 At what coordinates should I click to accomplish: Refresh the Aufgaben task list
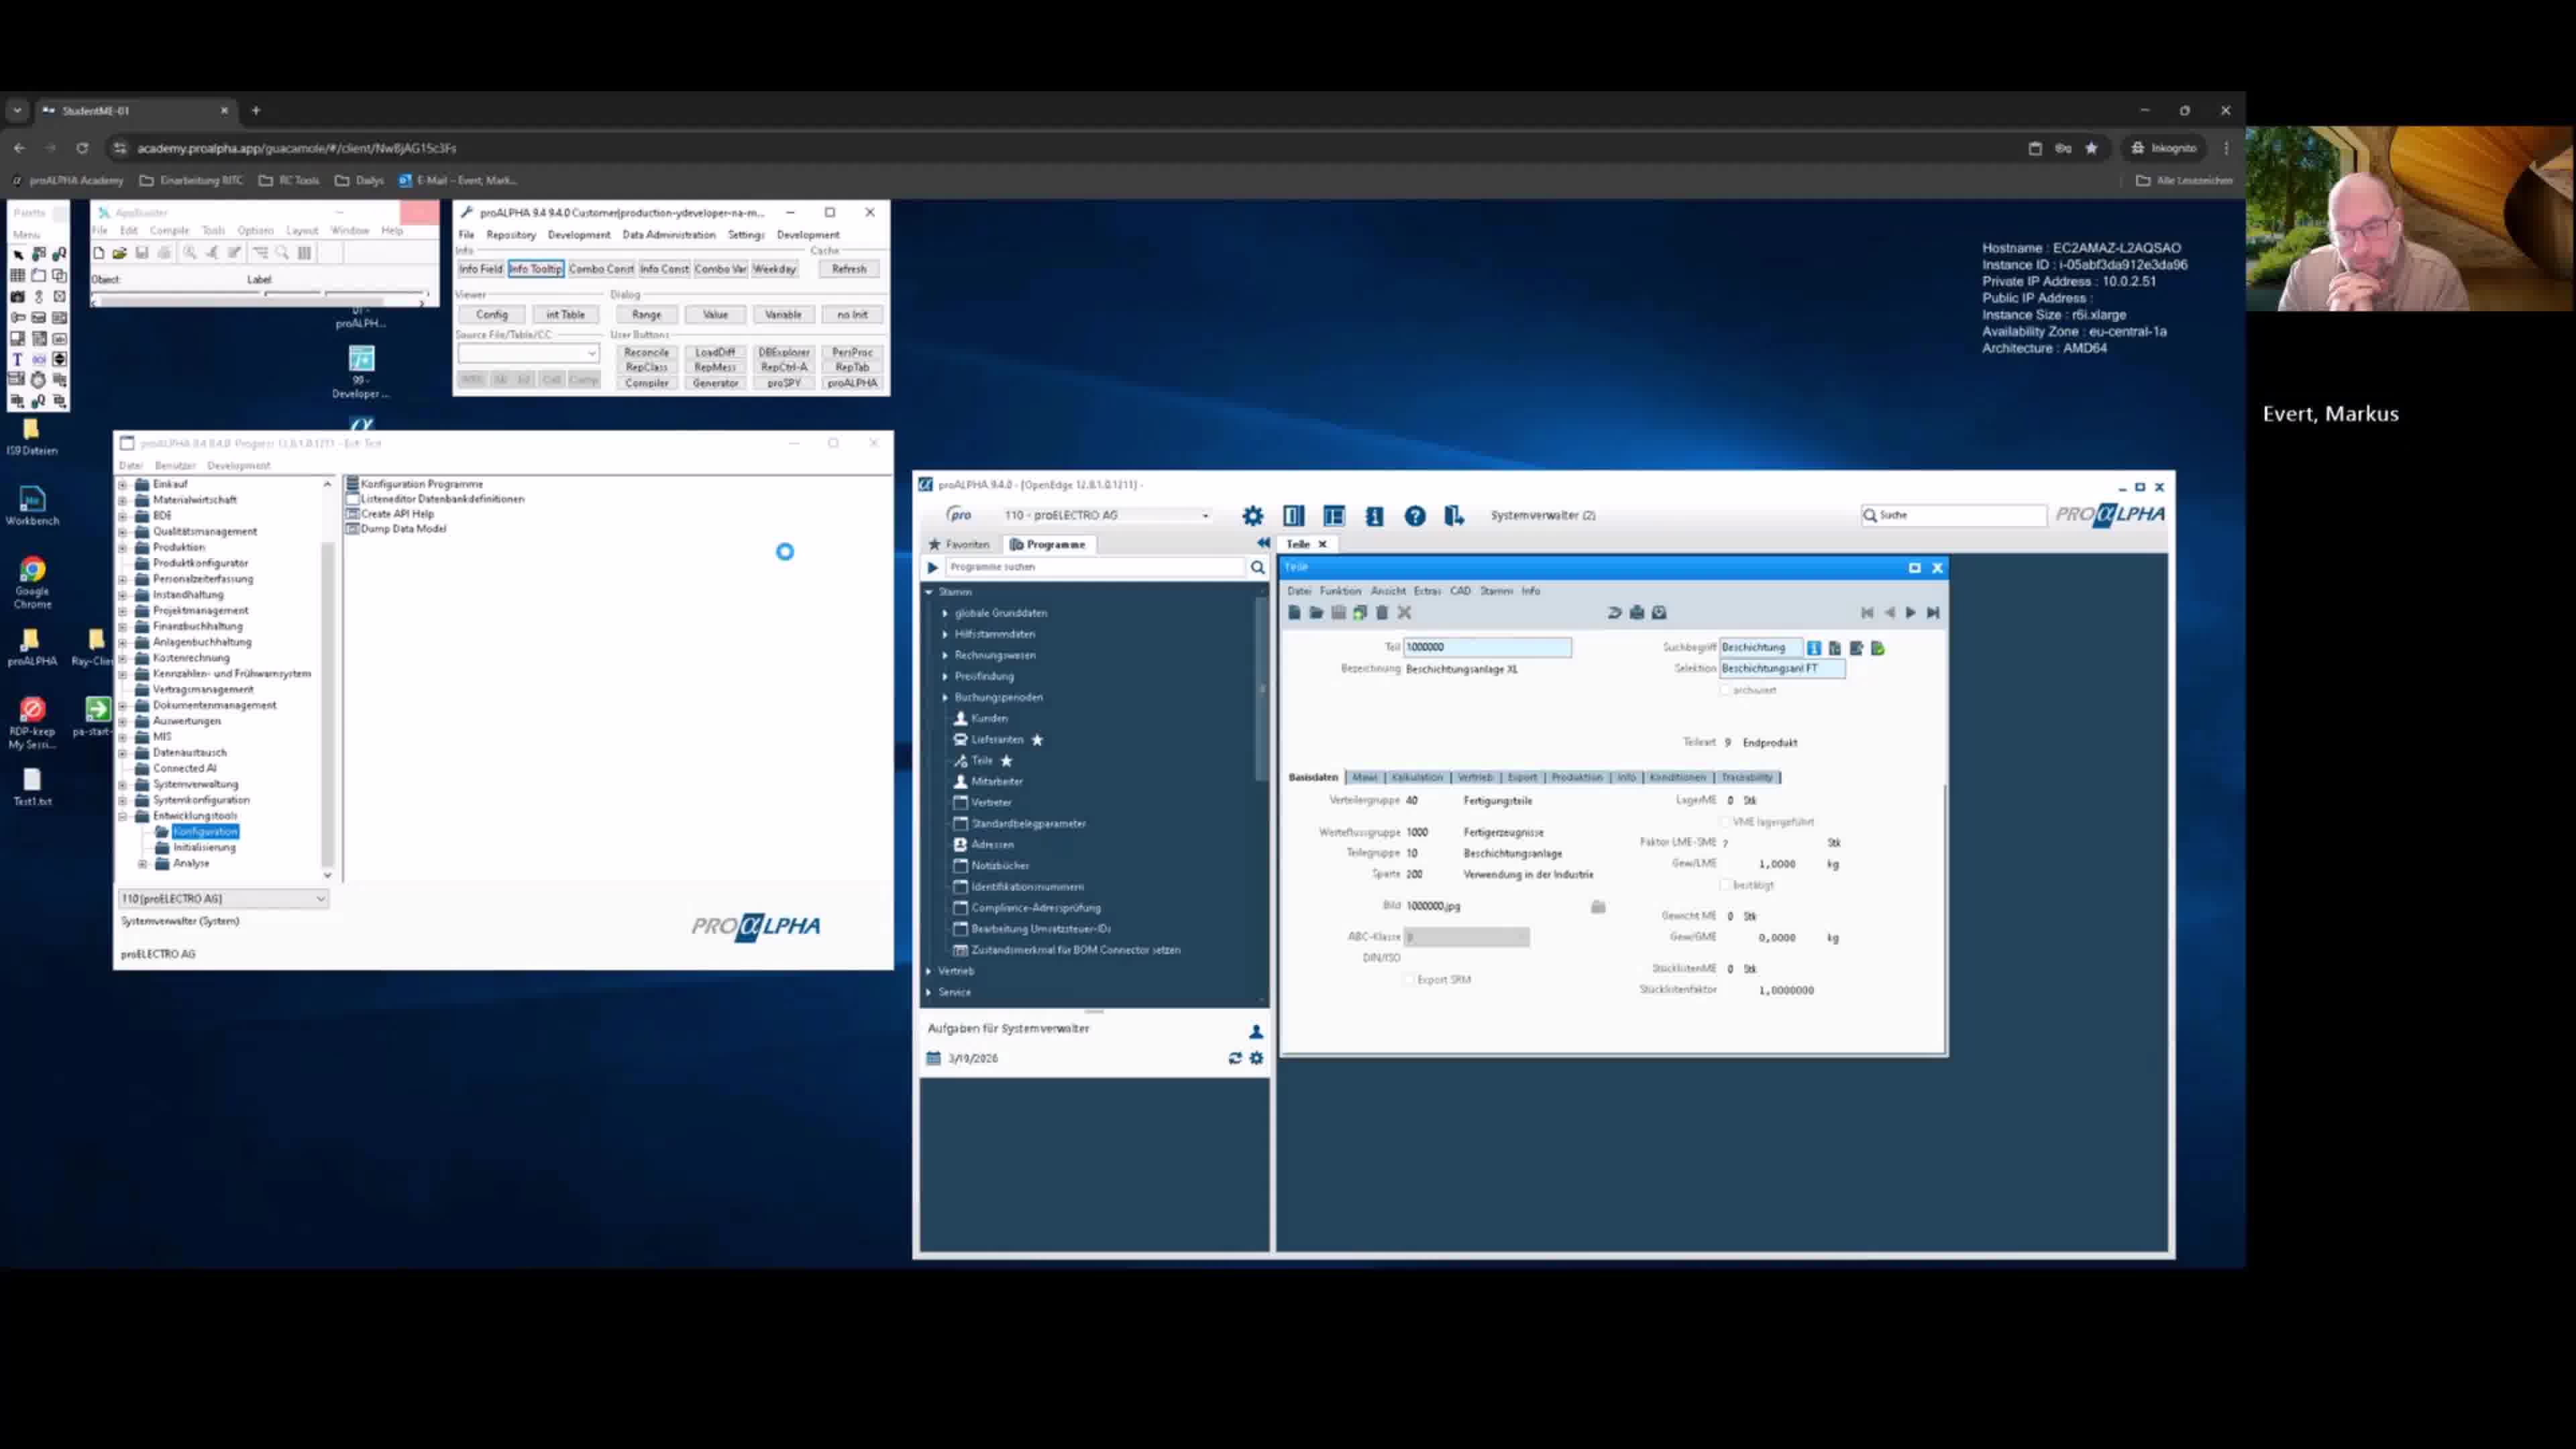pyautogui.click(x=1235, y=1058)
